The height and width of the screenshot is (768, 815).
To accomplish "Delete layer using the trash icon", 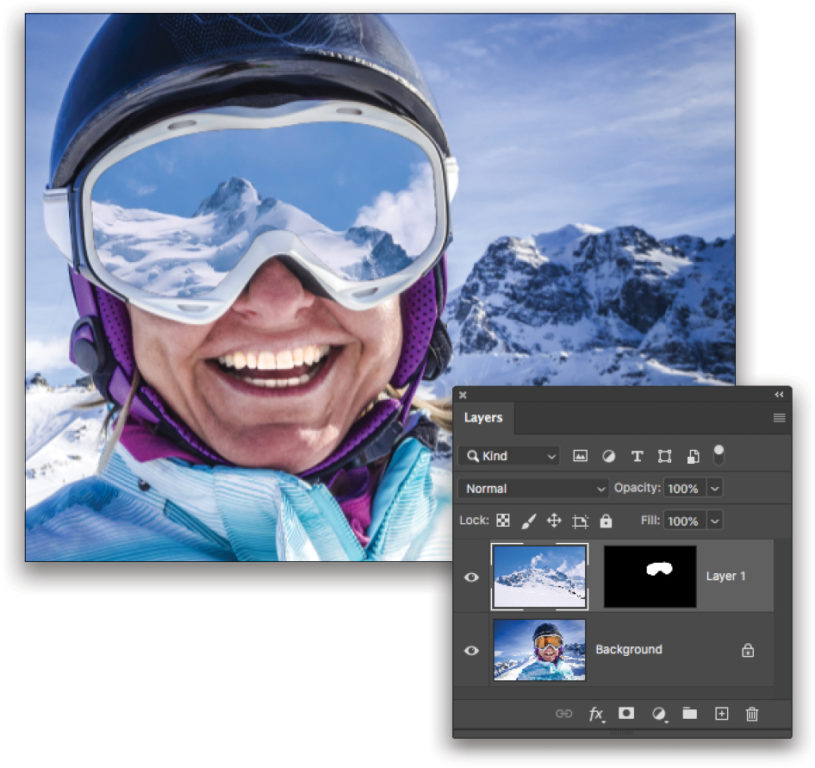I will (752, 714).
